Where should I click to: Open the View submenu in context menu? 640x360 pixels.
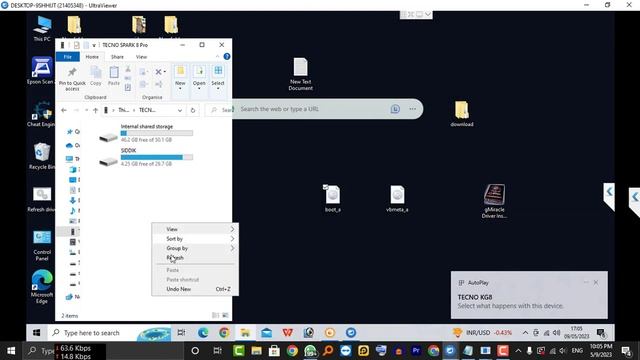[195, 229]
